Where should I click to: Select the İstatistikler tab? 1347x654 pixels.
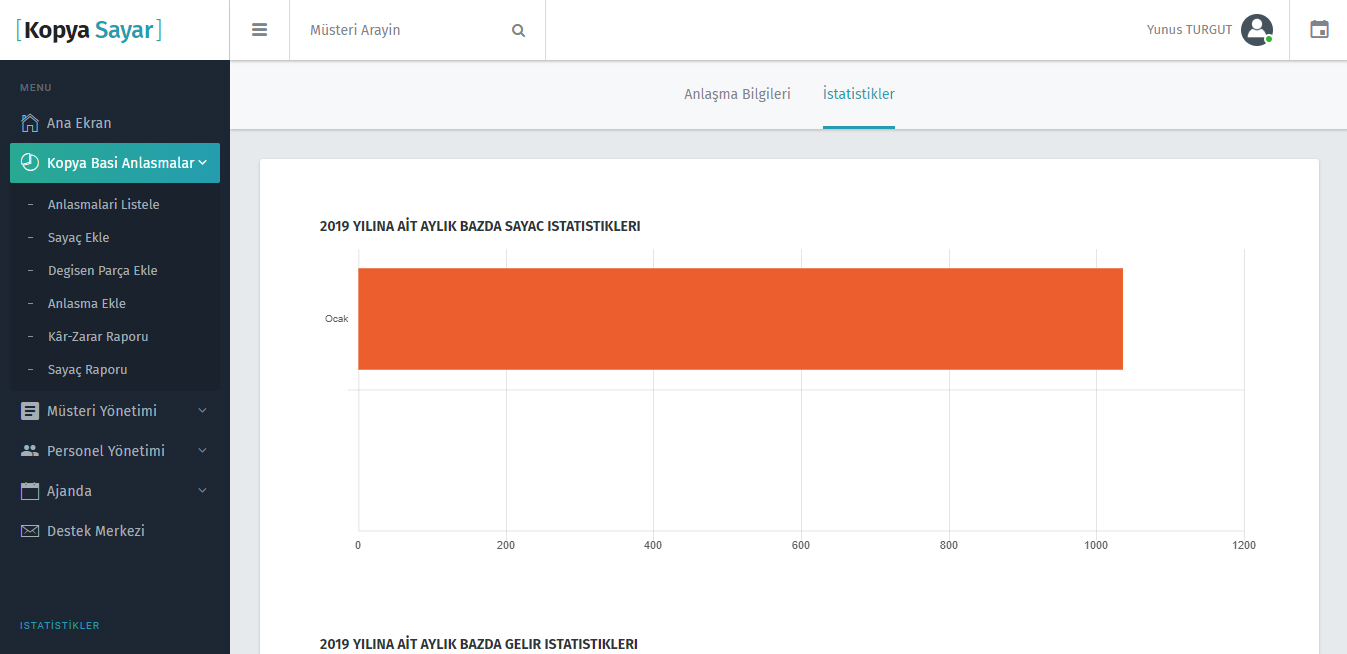858,94
